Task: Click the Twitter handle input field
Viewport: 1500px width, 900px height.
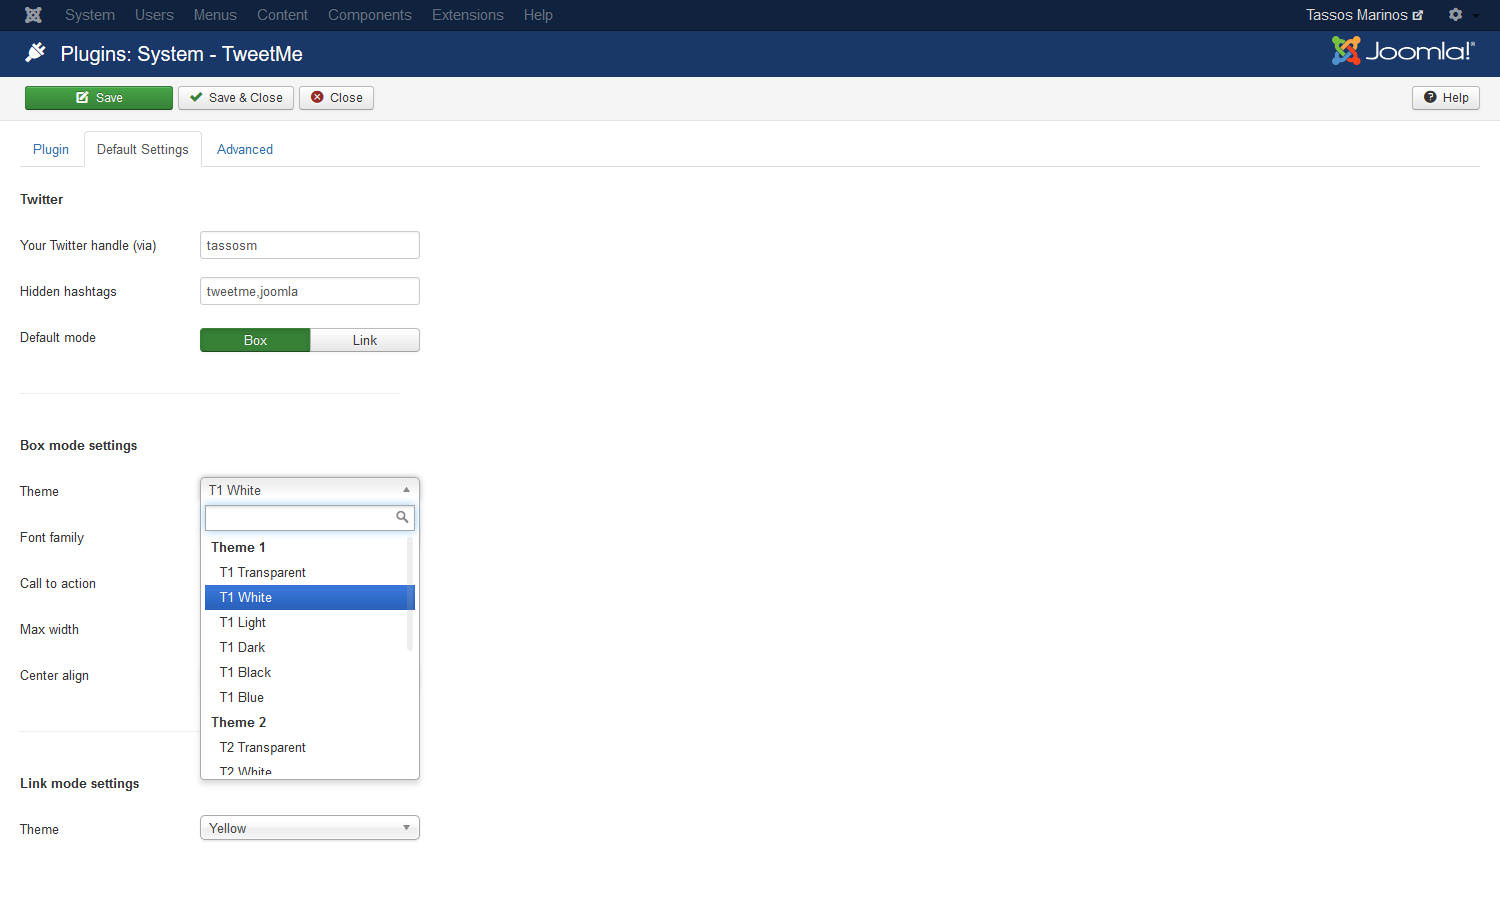Action: coord(310,245)
